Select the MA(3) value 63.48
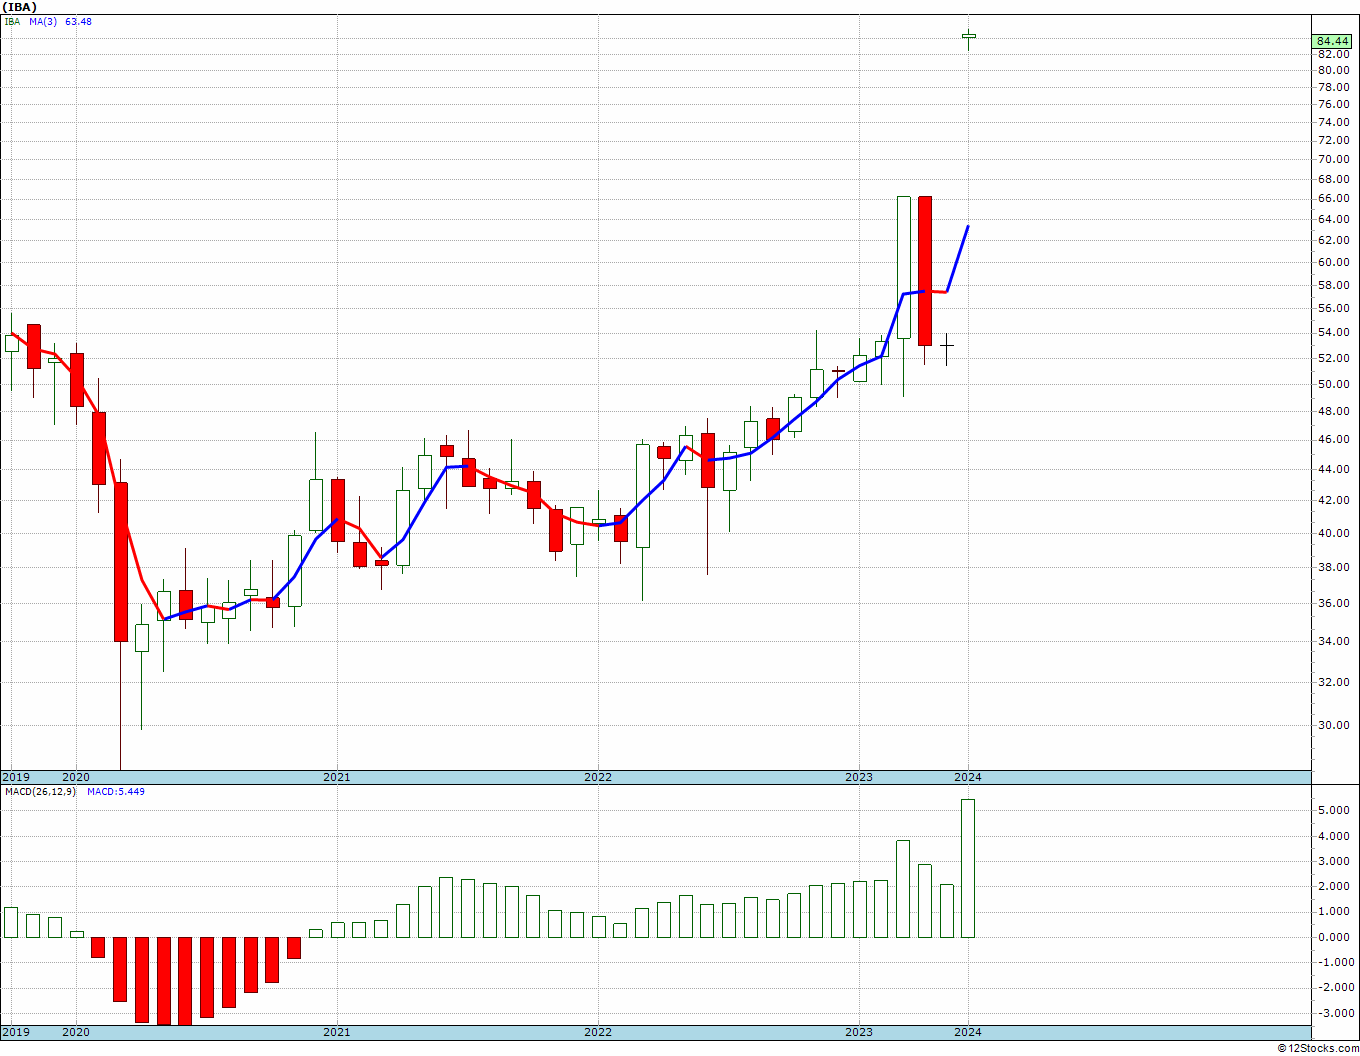The image size is (1360, 1056). pyautogui.click(x=78, y=21)
